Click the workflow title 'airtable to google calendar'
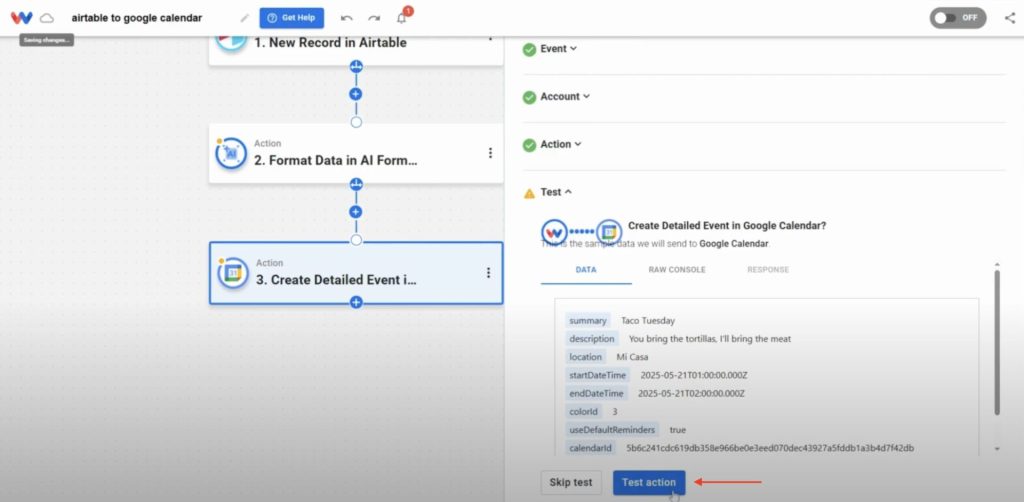Viewport: 1024px width, 502px height. pos(137,18)
